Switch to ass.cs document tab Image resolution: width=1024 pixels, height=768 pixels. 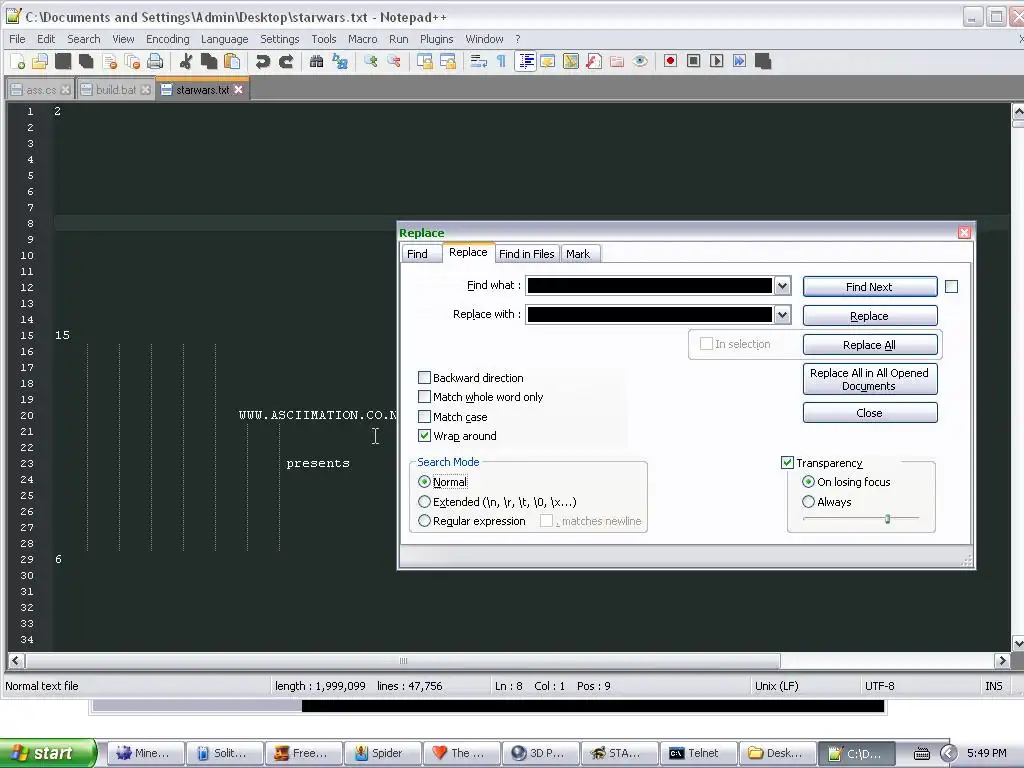[40, 89]
